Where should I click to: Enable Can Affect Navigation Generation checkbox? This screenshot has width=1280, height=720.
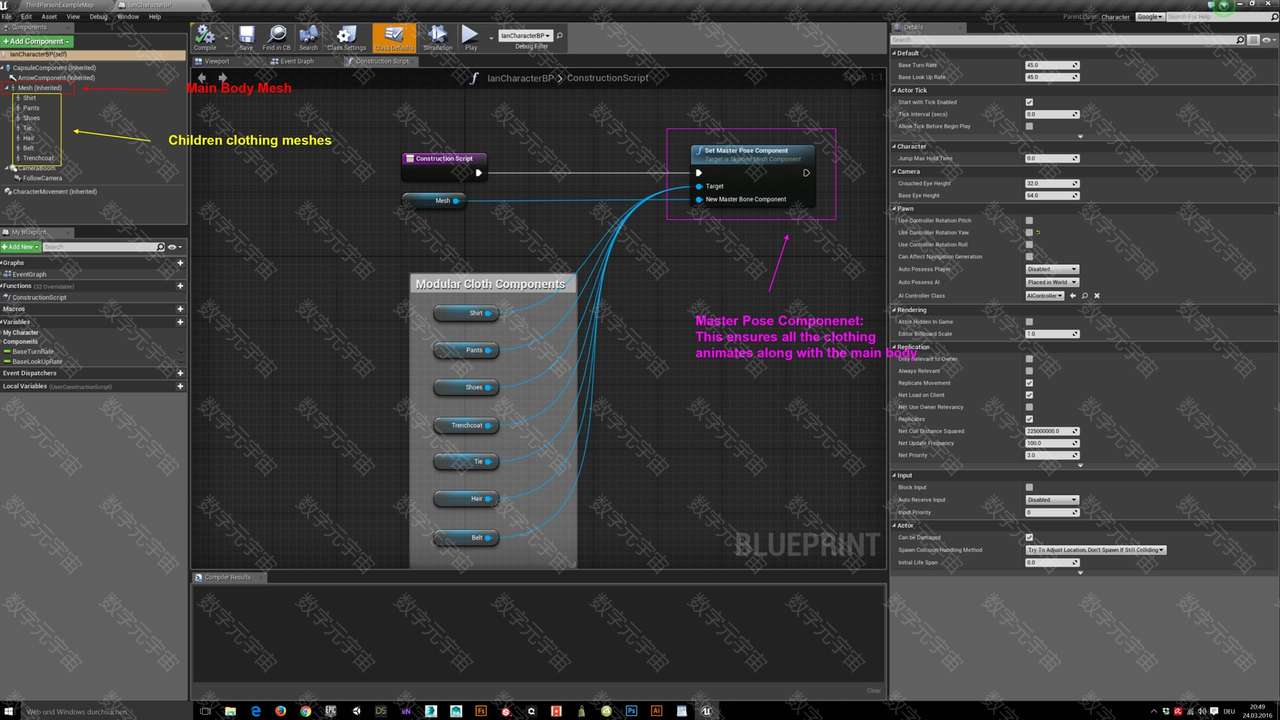[x=1029, y=257]
